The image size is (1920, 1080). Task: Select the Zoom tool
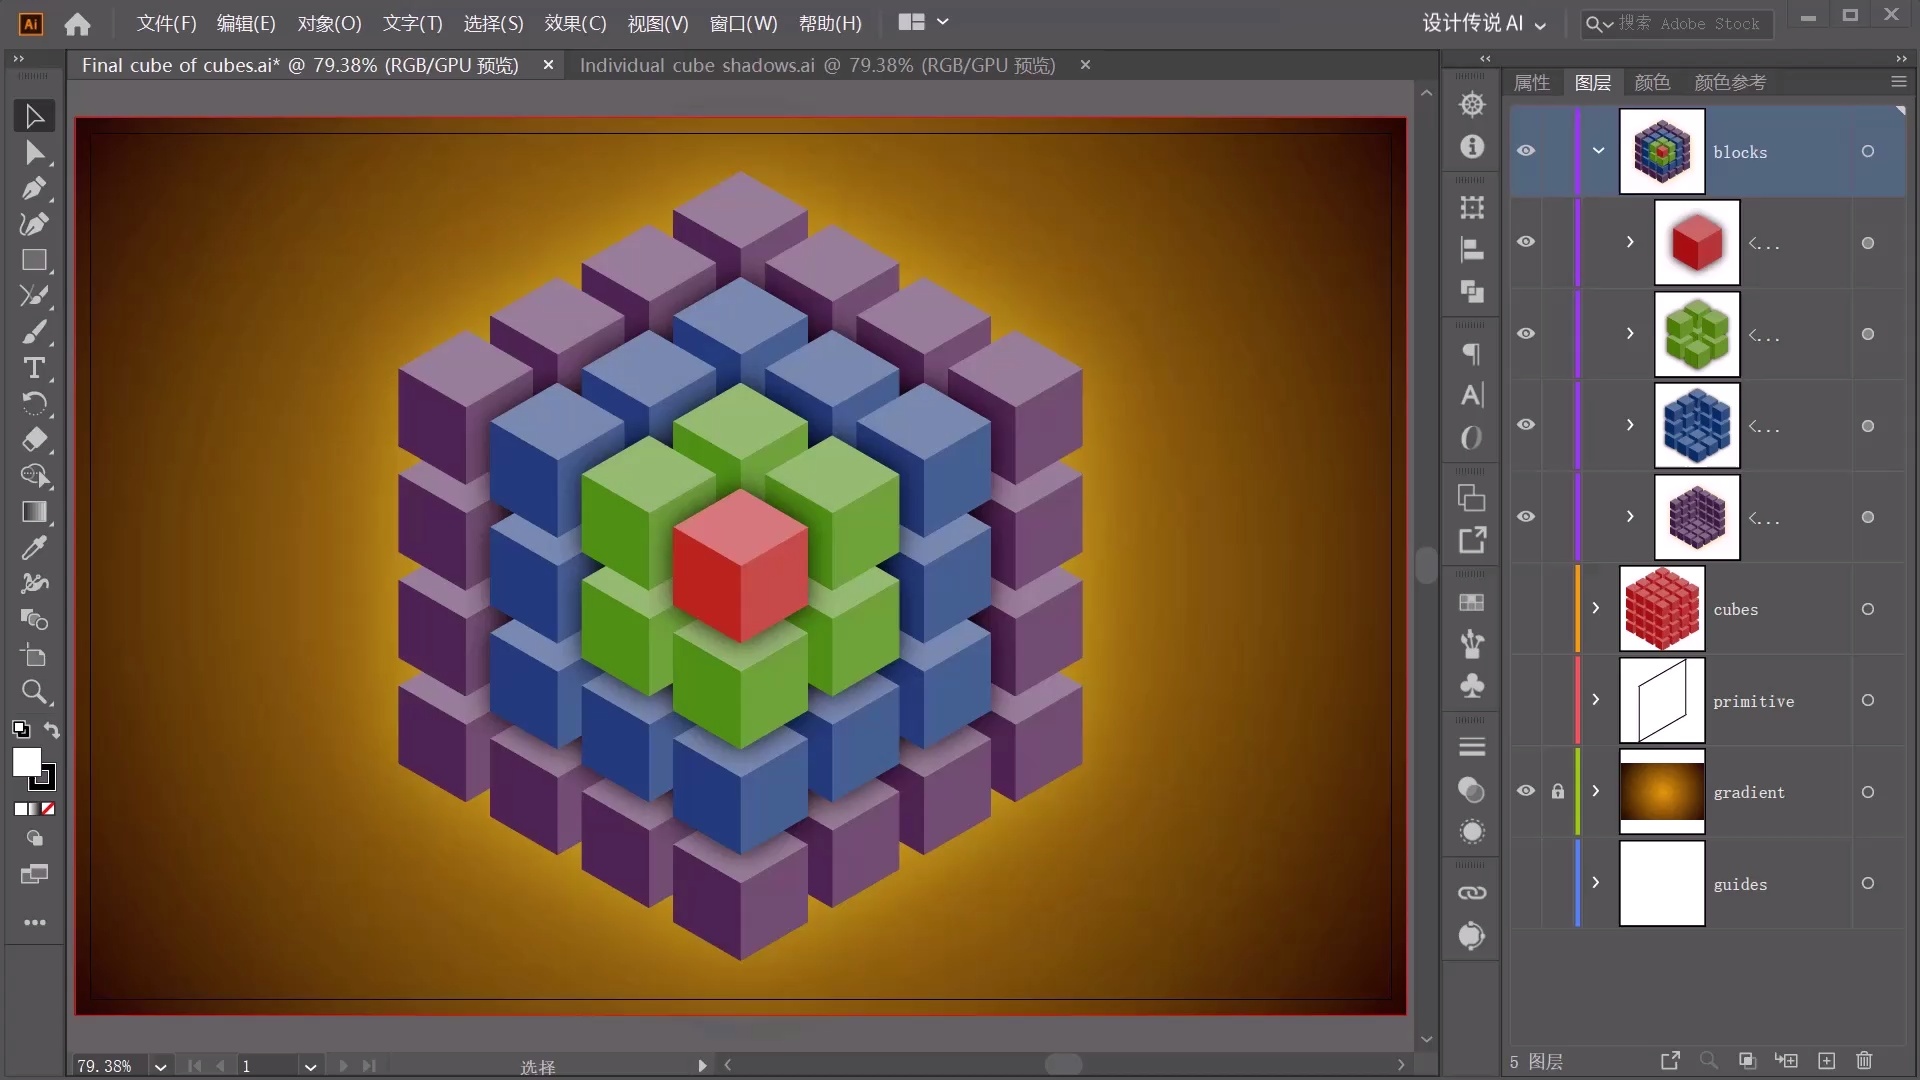pos(34,692)
